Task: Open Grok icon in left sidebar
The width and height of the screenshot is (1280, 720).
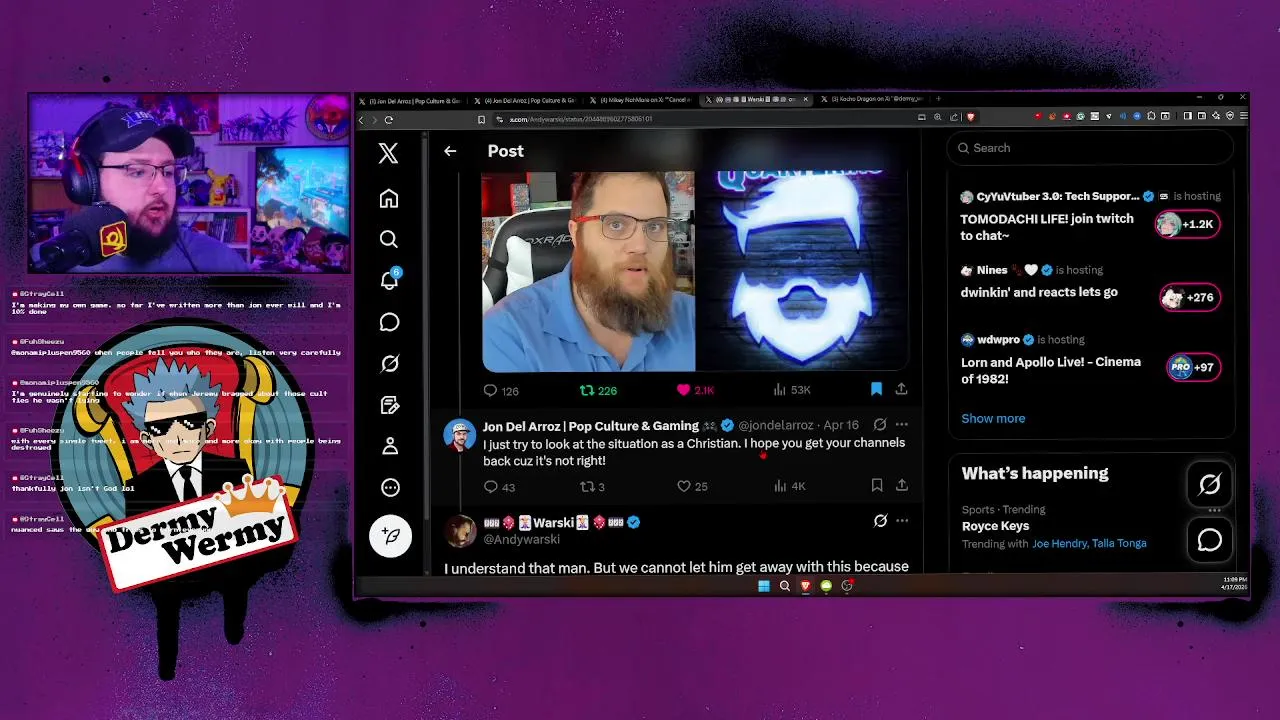Action: pos(389,364)
